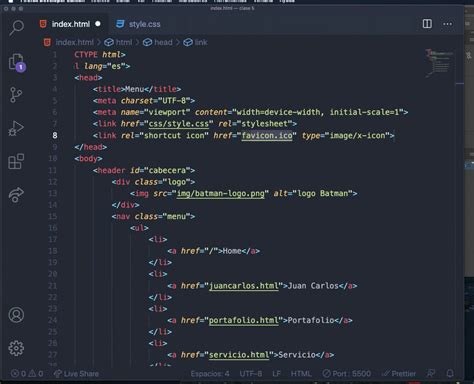Open the Manage gear icon
Screen dimensions: 474x384
tap(16, 348)
